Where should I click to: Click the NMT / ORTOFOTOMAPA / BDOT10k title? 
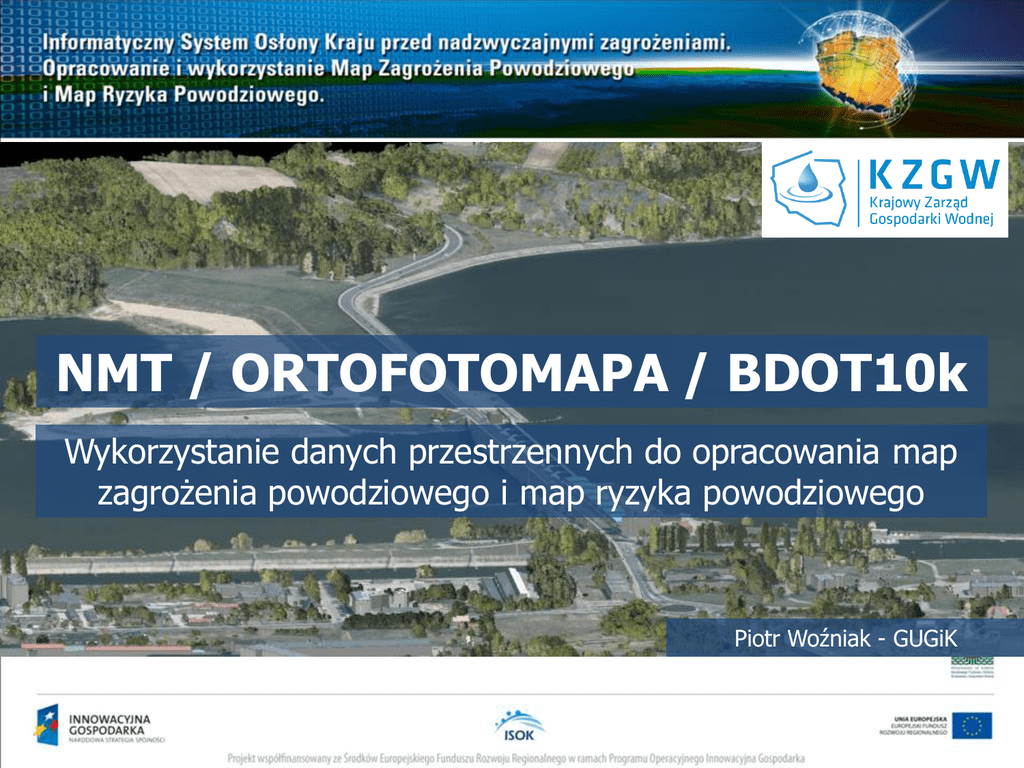(x=512, y=373)
